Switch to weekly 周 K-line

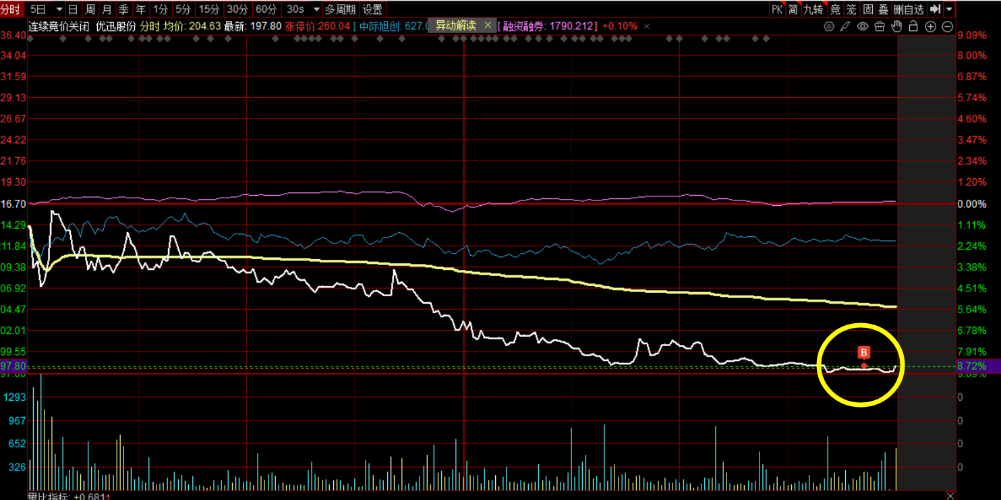pos(89,9)
